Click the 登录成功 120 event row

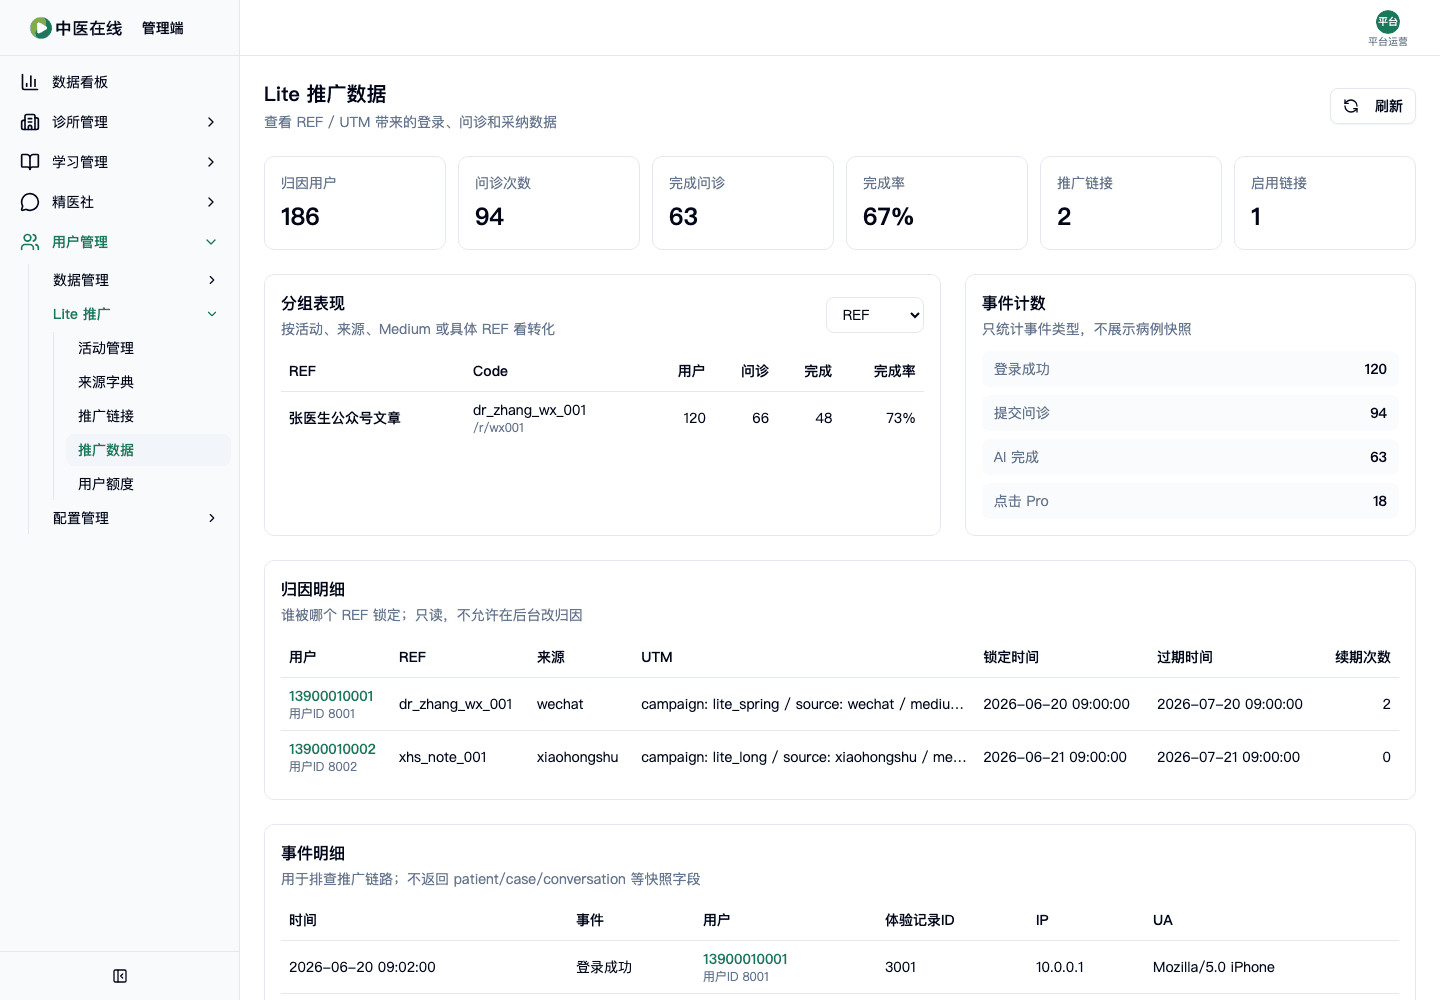pyautogui.click(x=1190, y=369)
